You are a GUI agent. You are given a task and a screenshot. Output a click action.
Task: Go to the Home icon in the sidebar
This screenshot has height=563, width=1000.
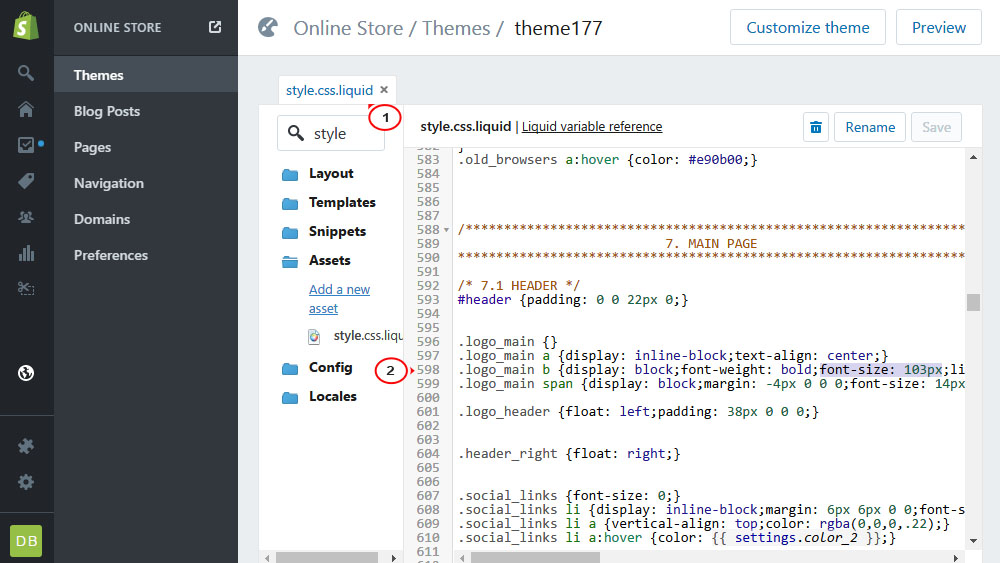tap(26, 110)
